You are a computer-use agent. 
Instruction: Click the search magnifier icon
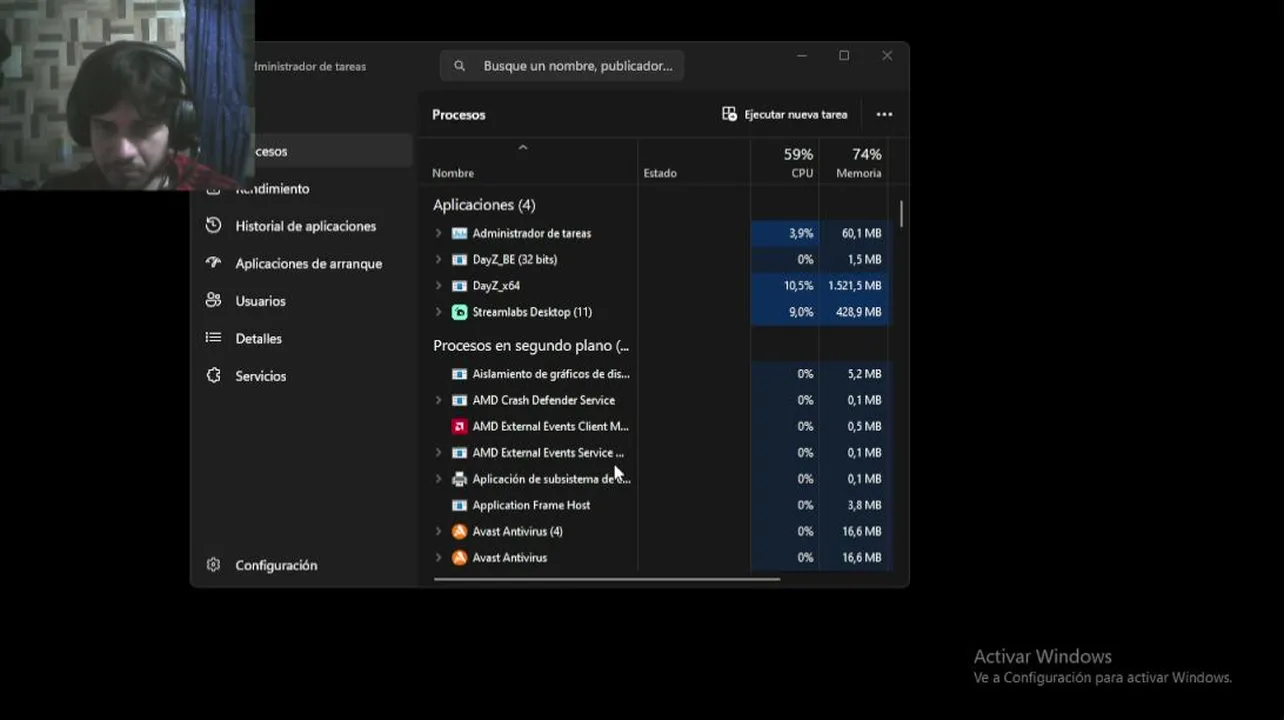click(460, 66)
